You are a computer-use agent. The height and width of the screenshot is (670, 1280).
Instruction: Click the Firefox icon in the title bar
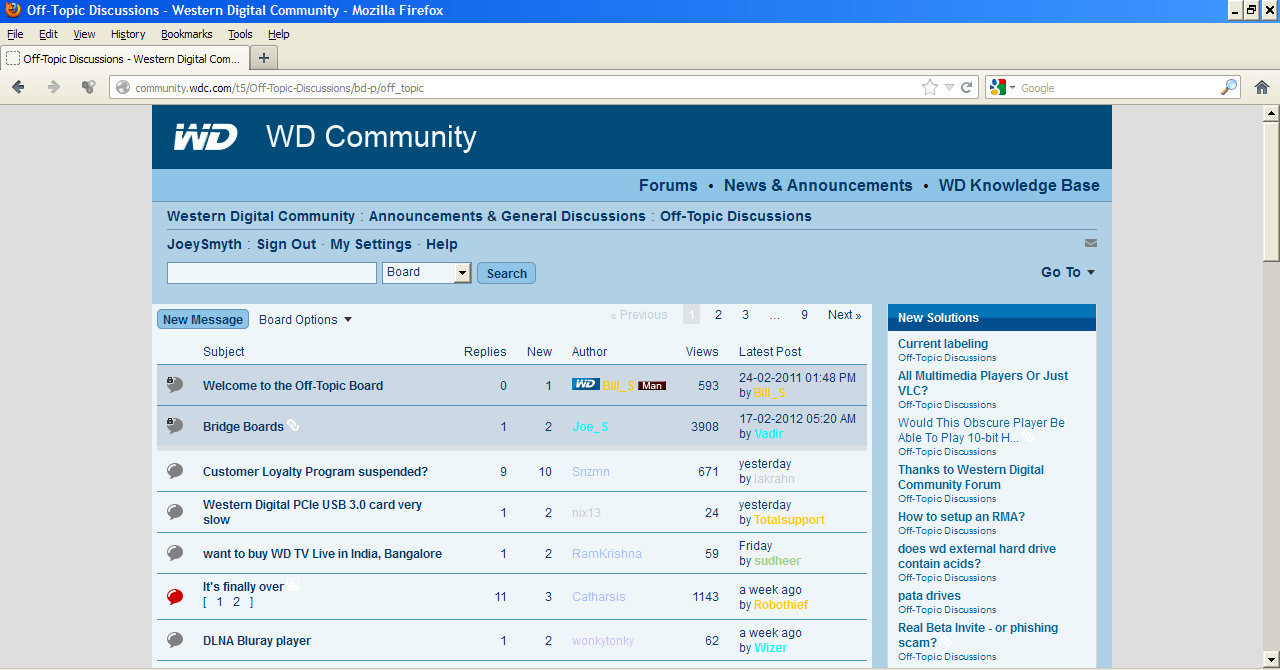[x=13, y=10]
